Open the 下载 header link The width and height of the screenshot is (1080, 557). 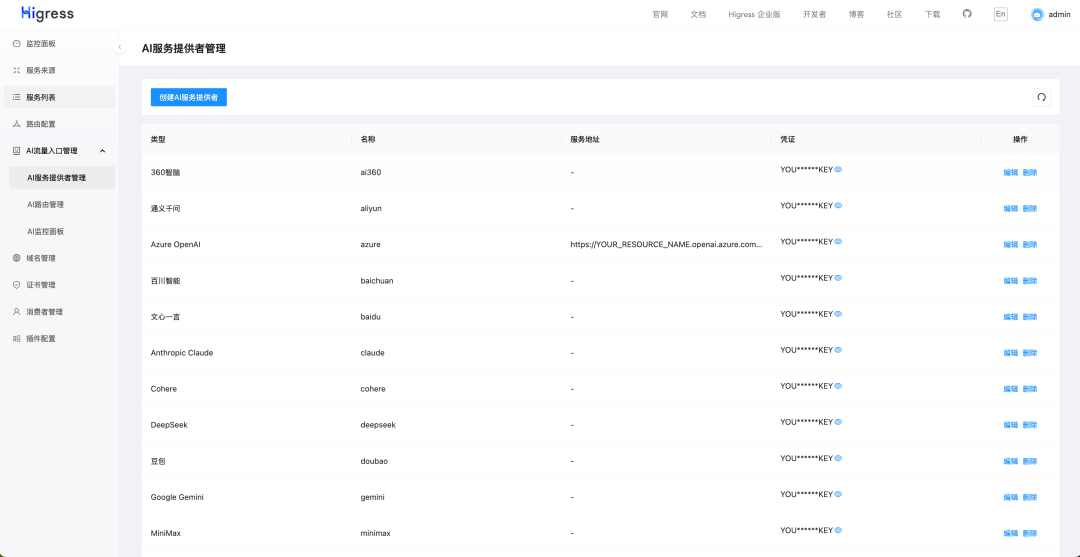pyautogui.click(x=933, y=14)
